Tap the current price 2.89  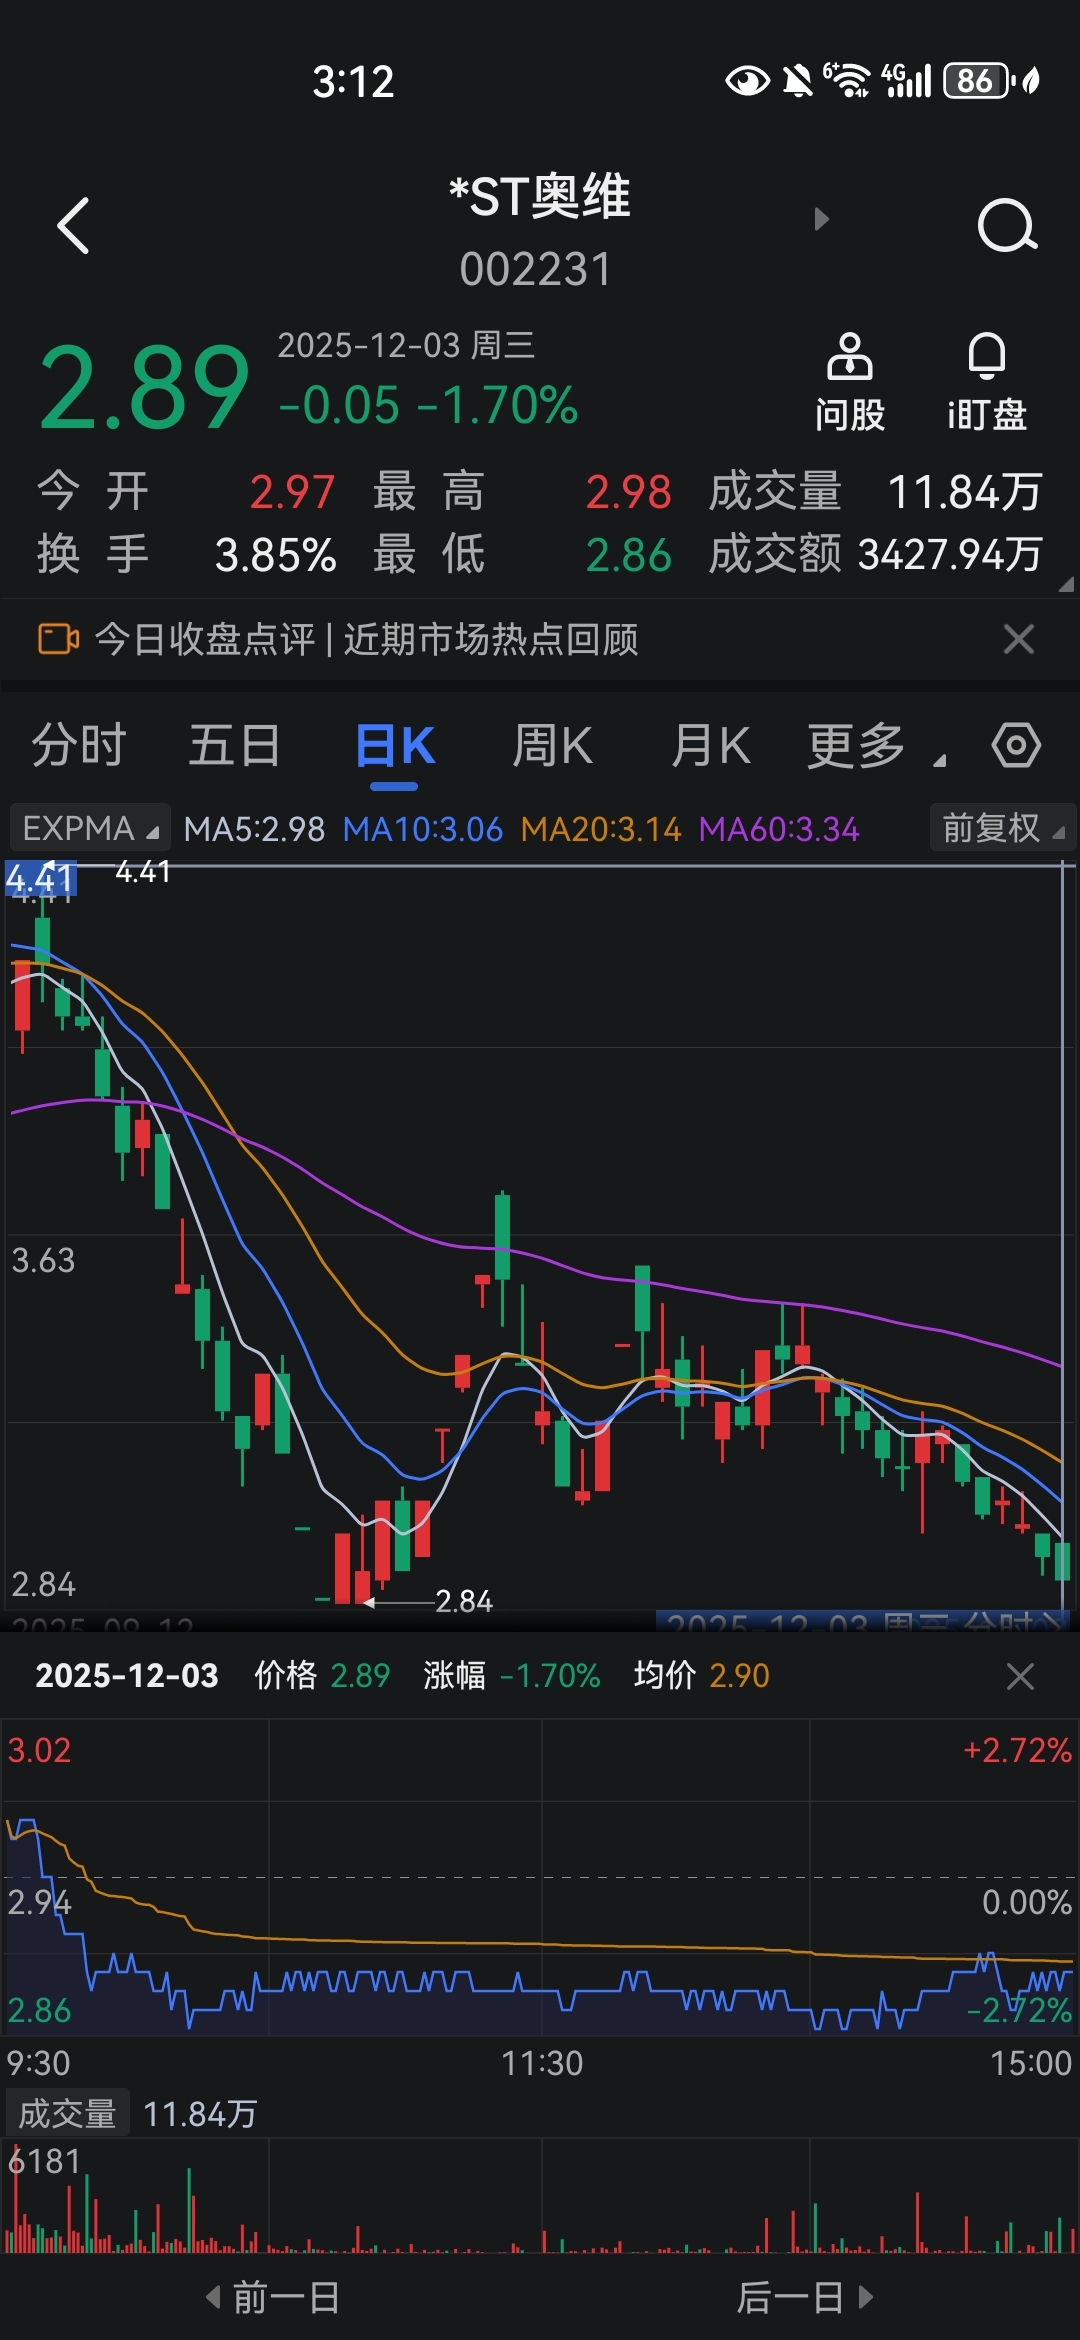coord(144,388)
